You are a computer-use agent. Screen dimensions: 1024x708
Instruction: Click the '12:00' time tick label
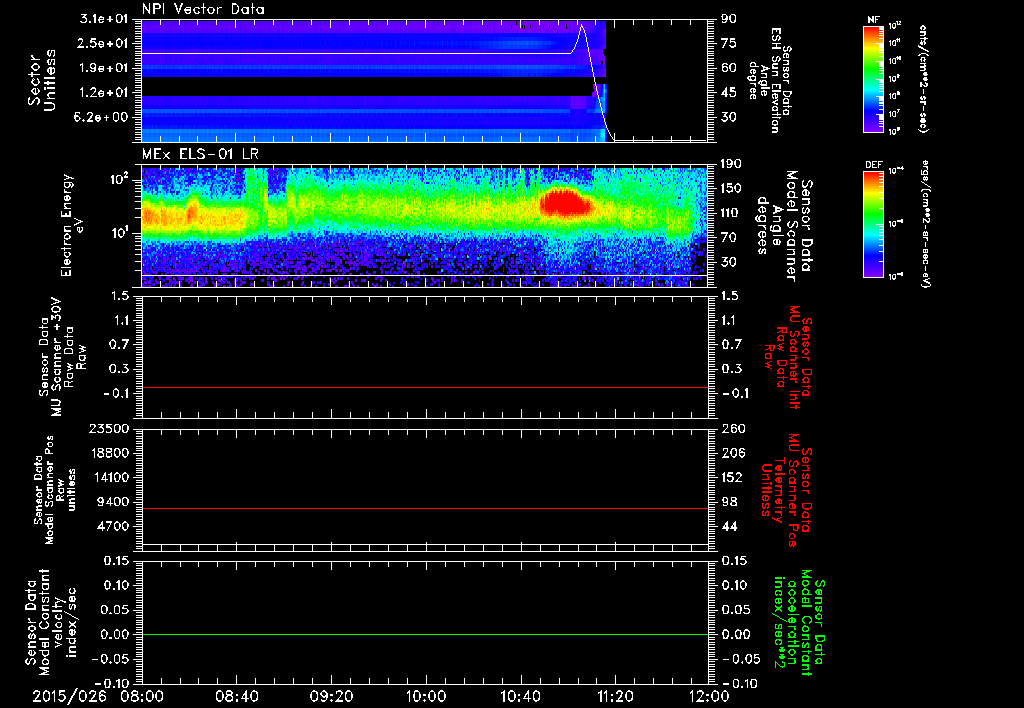709,697
